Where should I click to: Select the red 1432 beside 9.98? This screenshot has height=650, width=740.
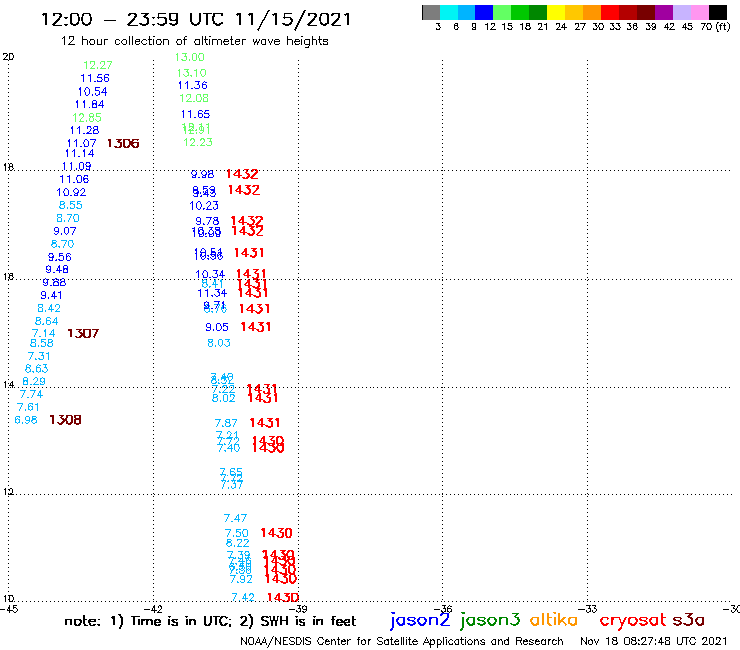[242, 174]
